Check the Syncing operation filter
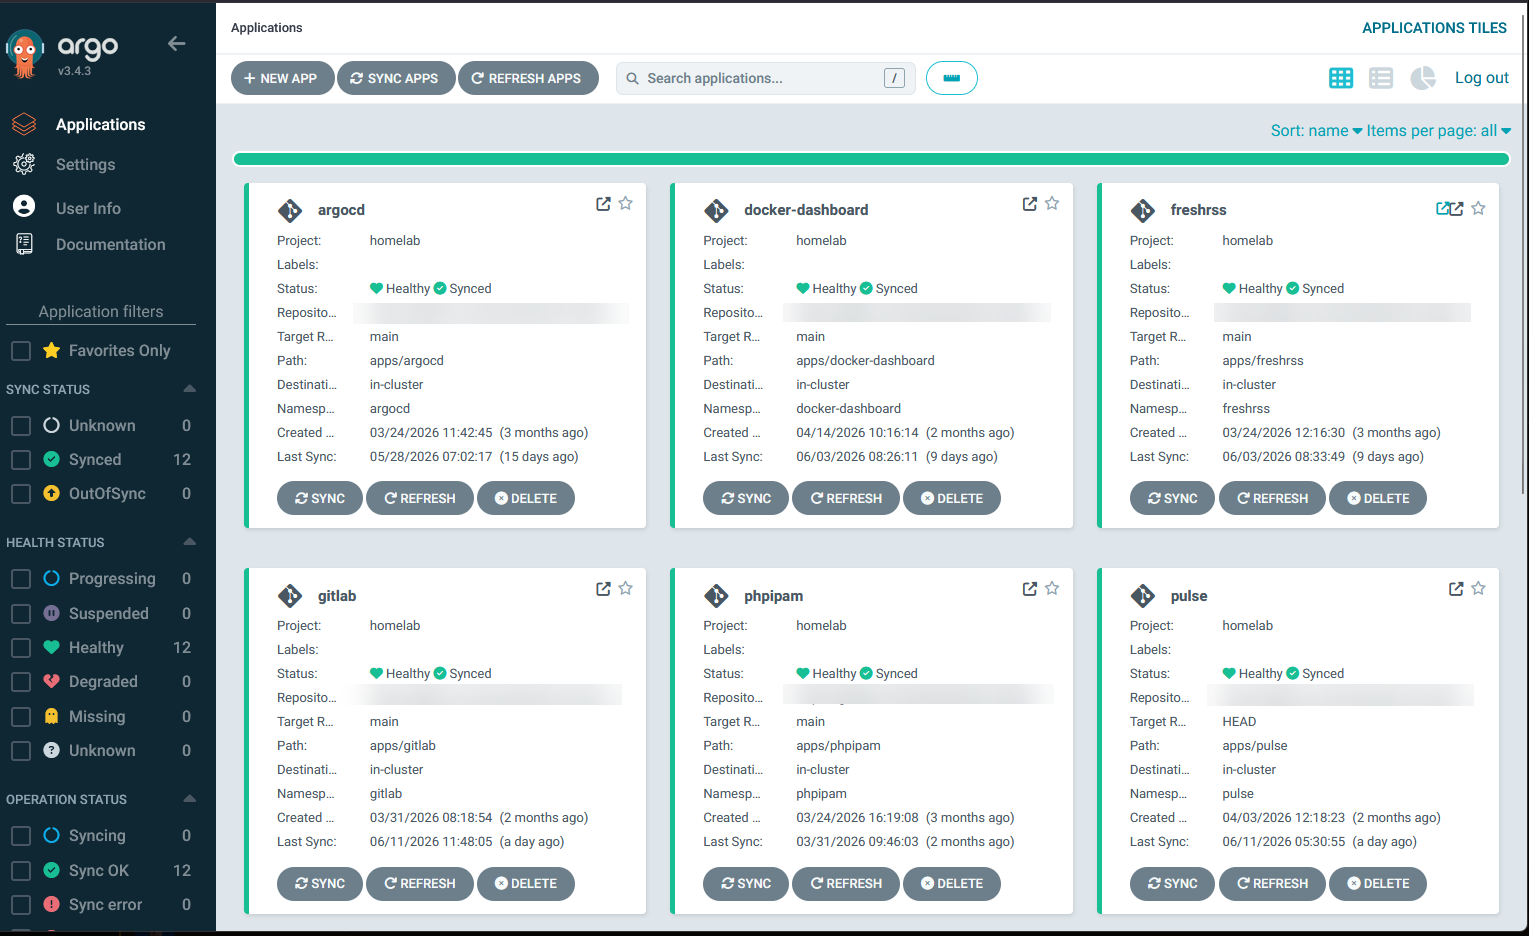The width and height of the screenshot is (1529, 936). point(20,836)
